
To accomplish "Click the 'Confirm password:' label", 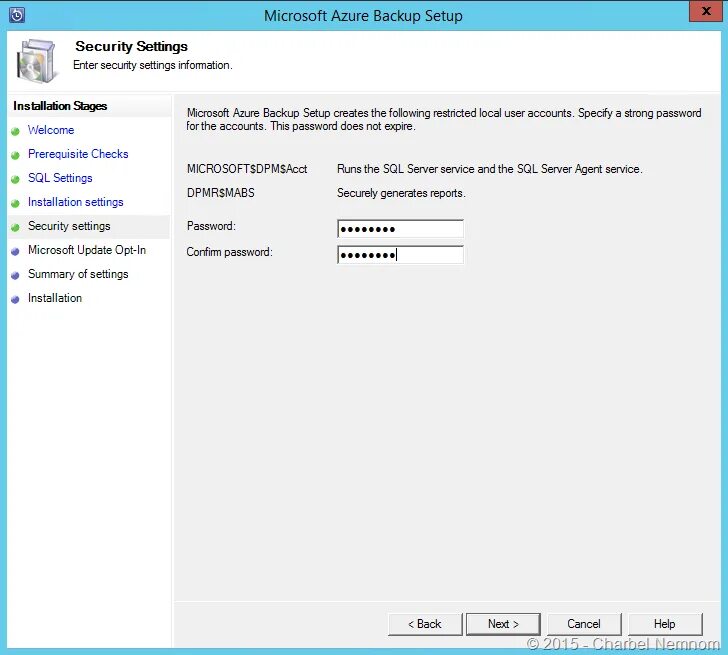I will (229, 252).
